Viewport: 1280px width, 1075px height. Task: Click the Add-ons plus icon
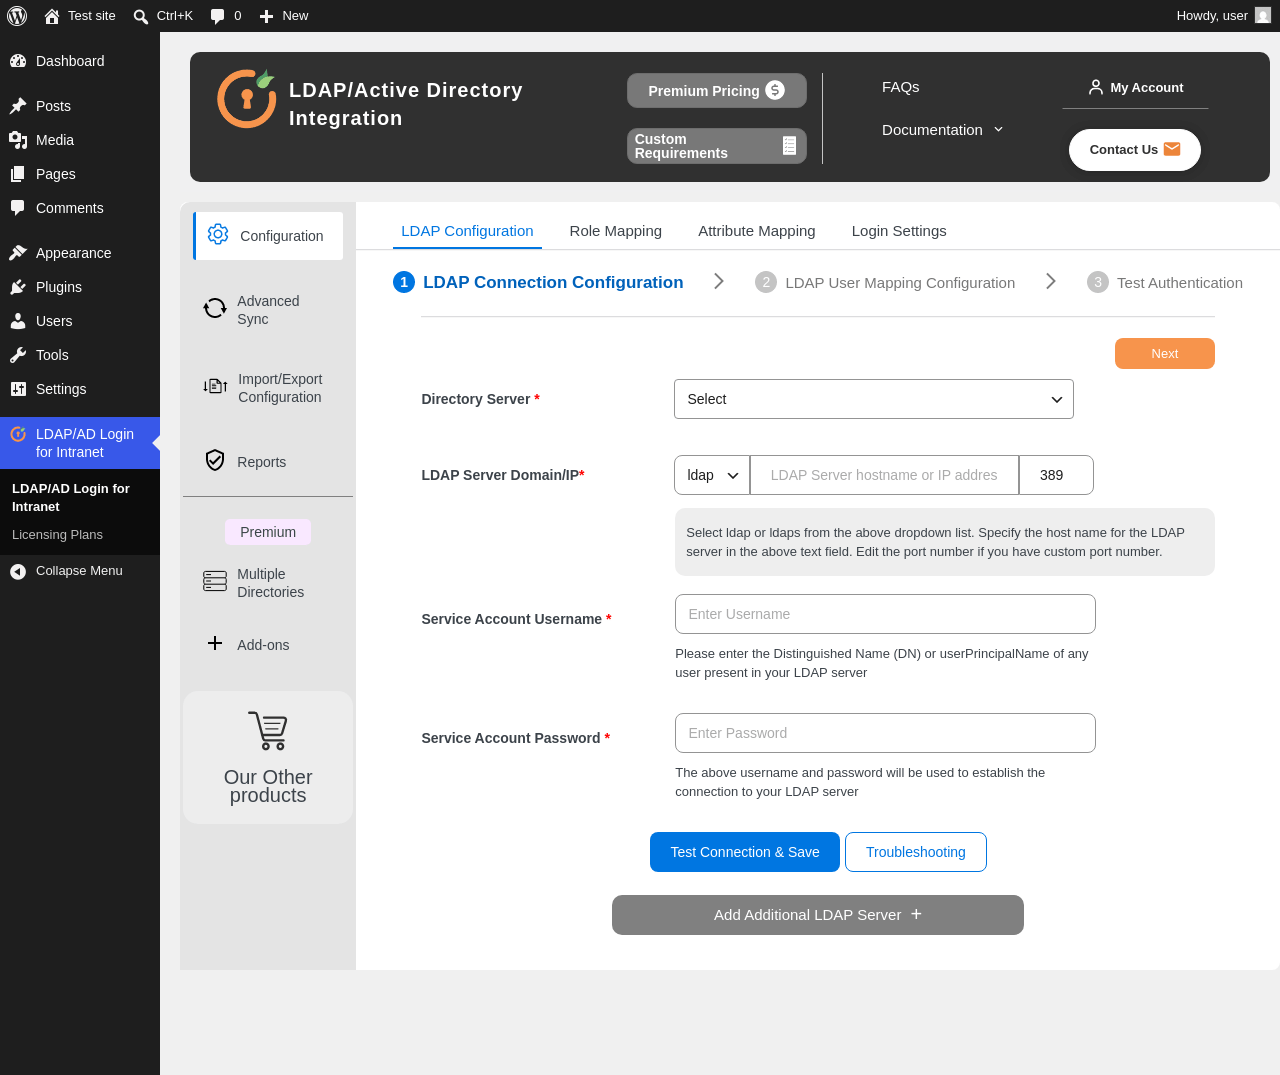point(215,643)
